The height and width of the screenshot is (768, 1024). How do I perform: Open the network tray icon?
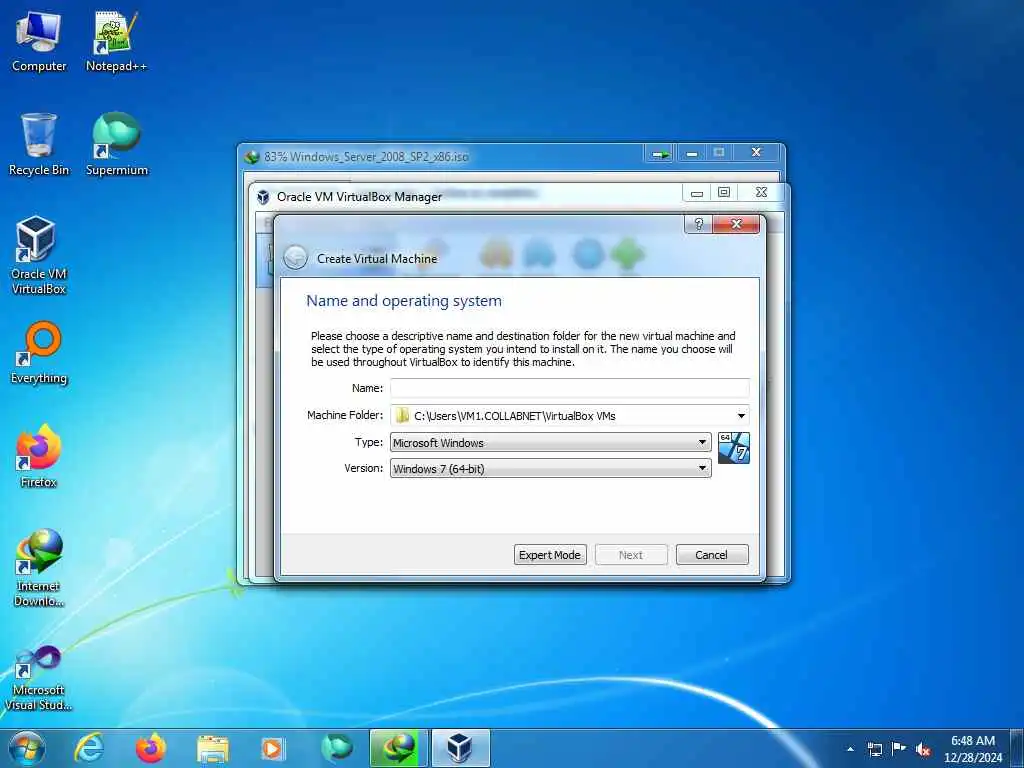coord(875,749)
